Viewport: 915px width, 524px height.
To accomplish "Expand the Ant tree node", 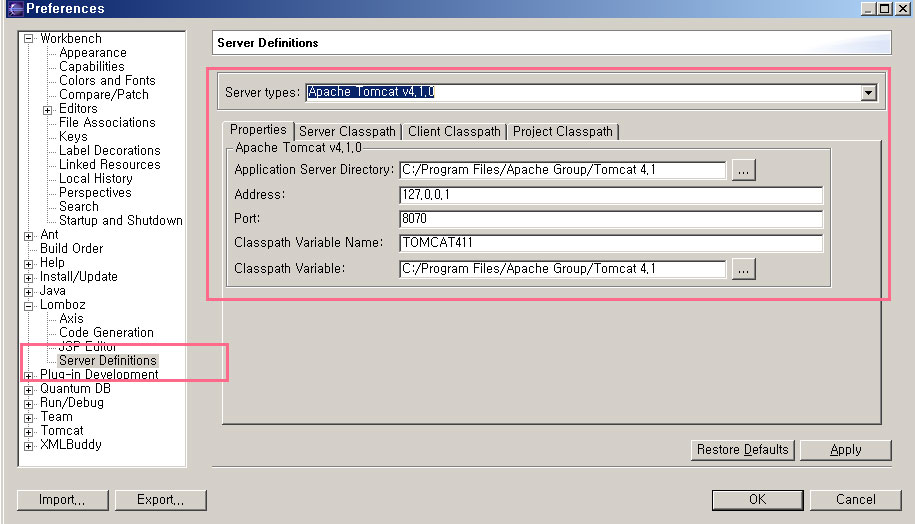I will click(28, 236).
